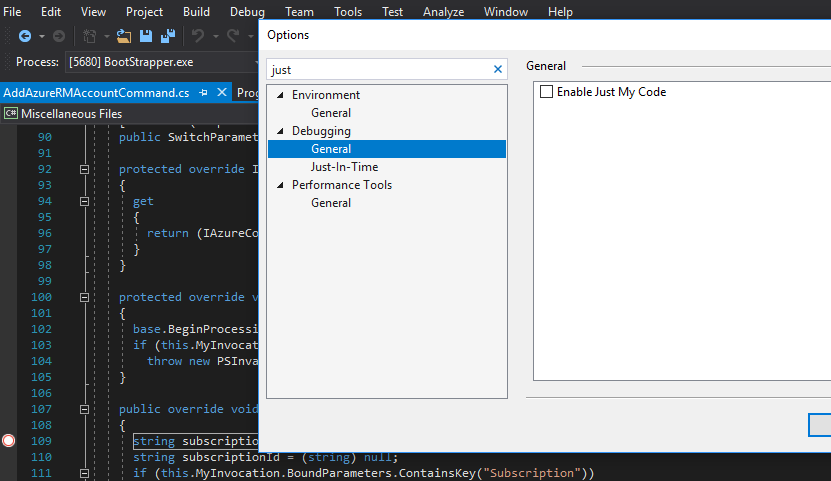Open the Analyze menu
The width and height of the screenshot is (831, 481).
click(444, 12)
